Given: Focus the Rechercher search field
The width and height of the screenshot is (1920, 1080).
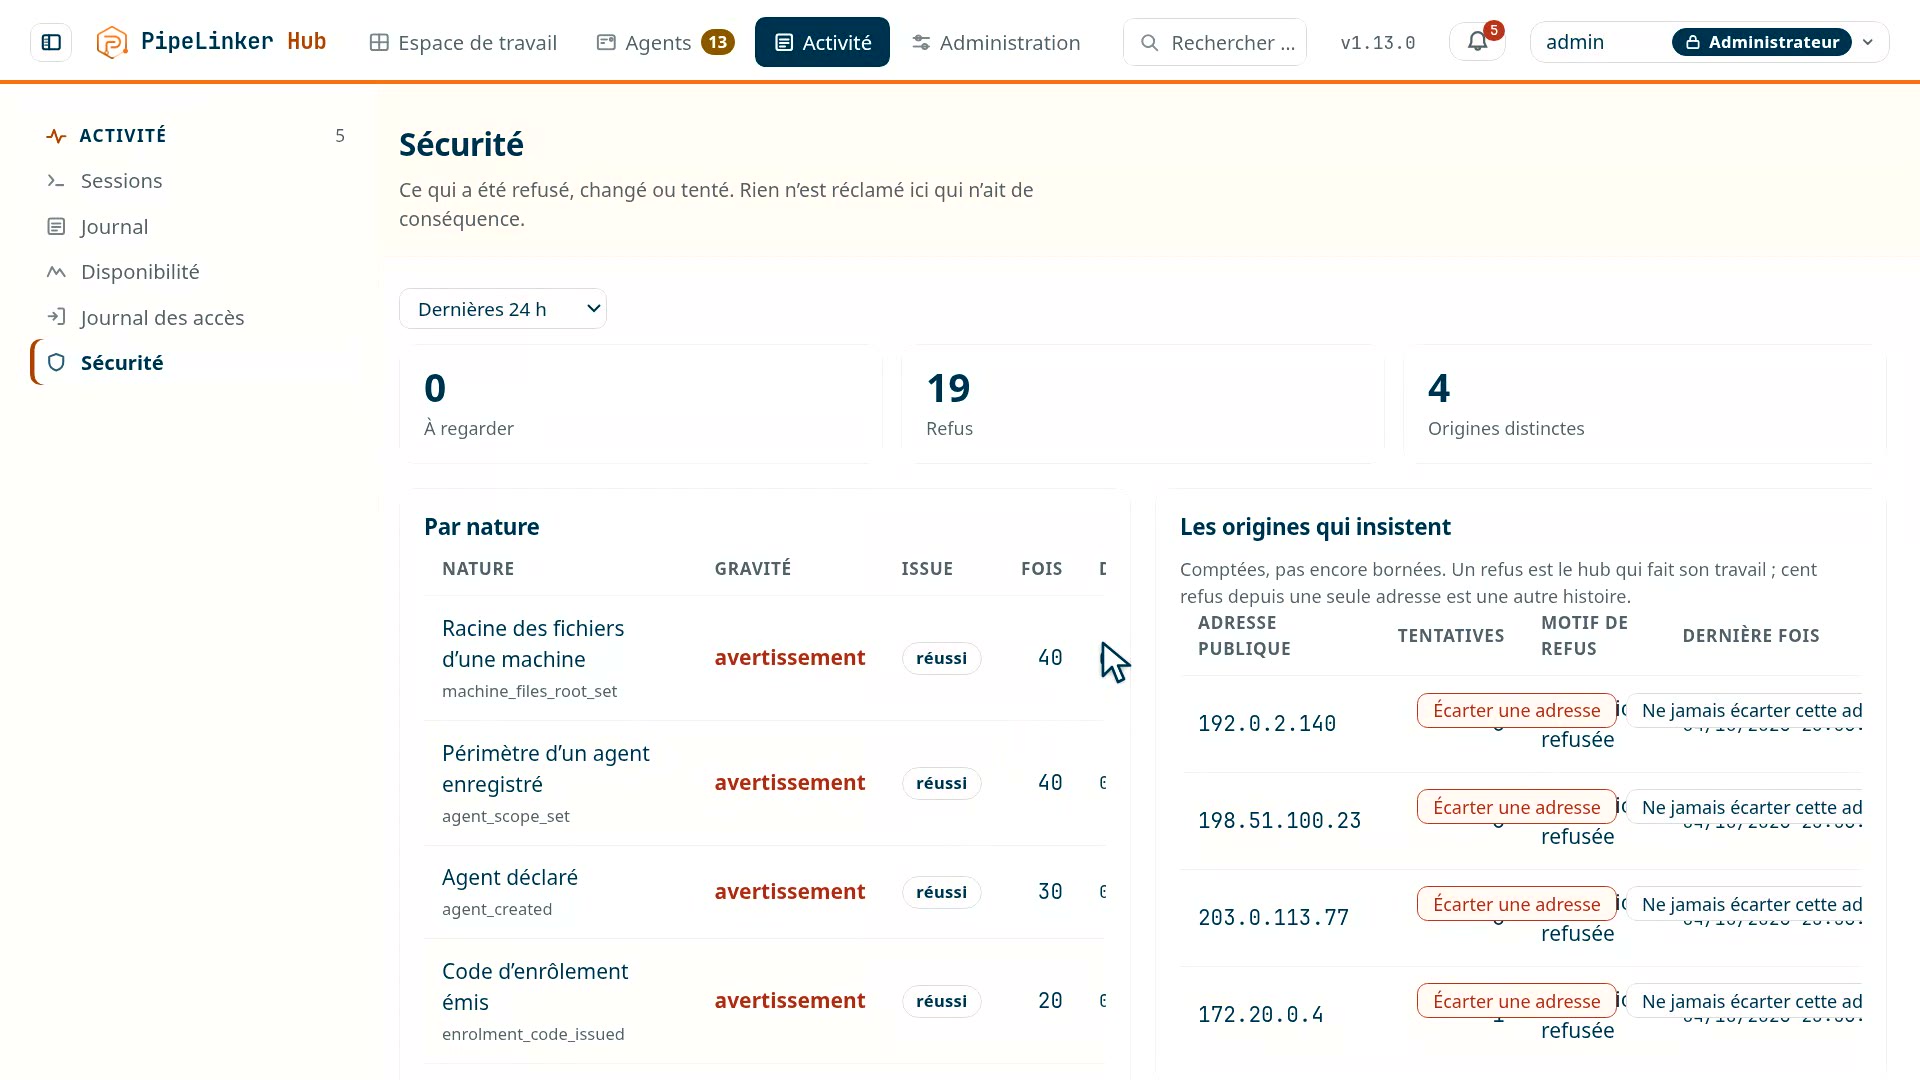Looking at the screenshot, I should 1215,43.
